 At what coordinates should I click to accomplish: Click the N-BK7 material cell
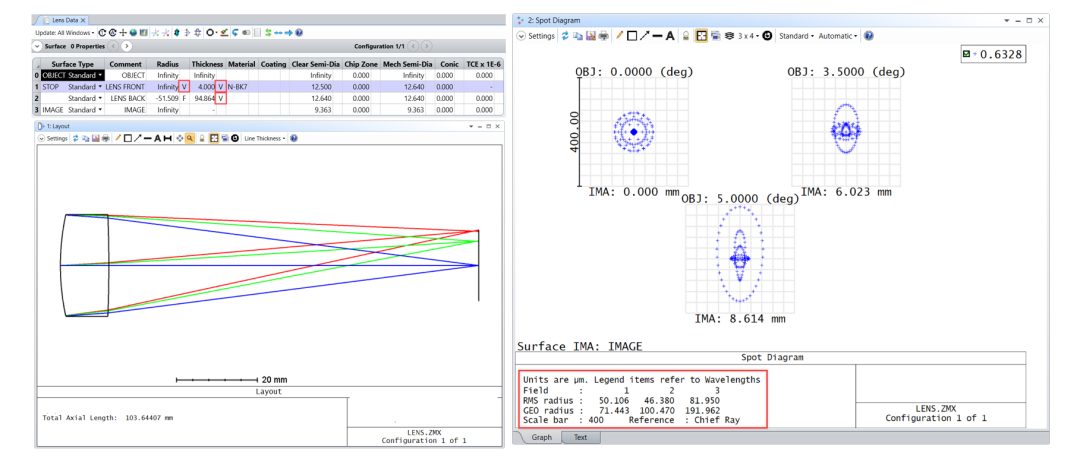242,87
